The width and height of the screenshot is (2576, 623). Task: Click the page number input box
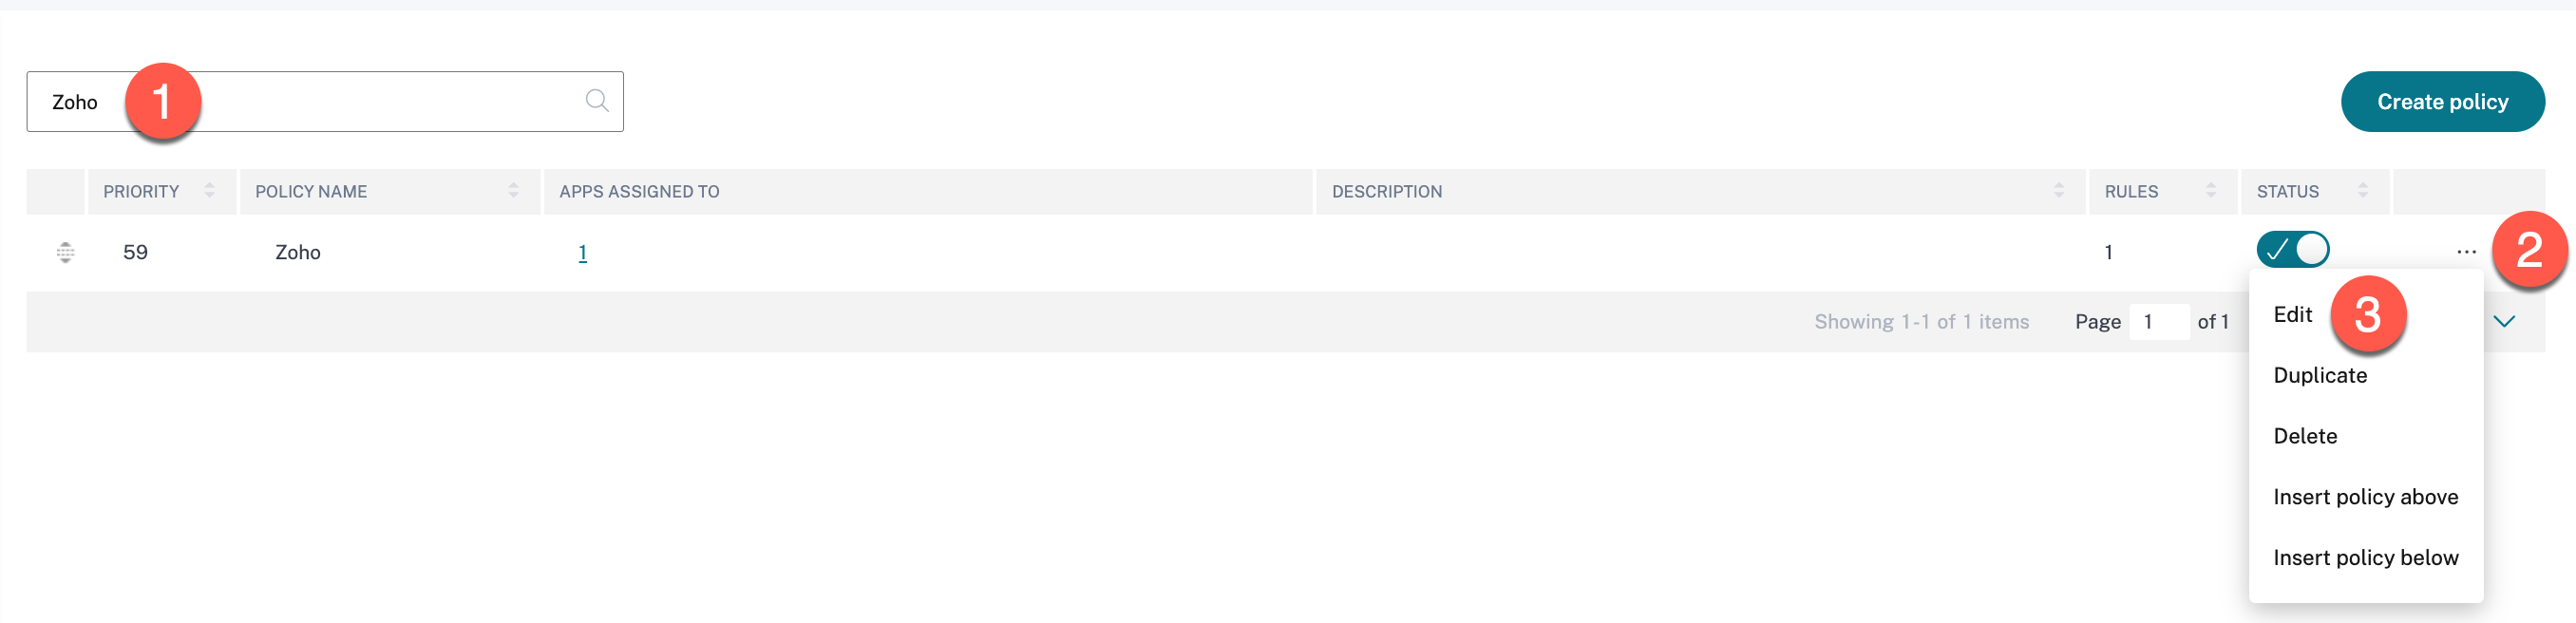point(2158,322)
